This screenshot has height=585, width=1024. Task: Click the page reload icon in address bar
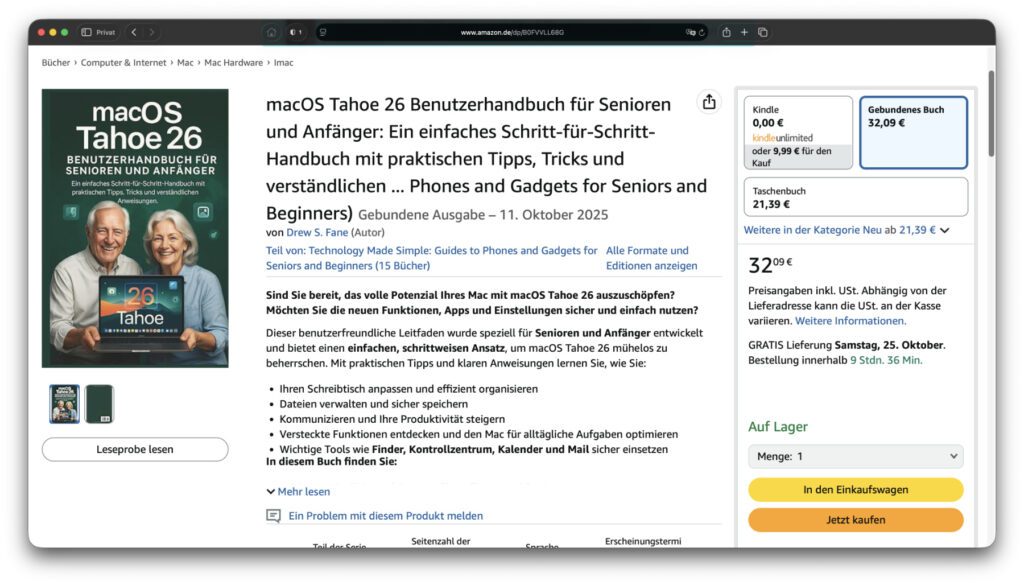702,32
